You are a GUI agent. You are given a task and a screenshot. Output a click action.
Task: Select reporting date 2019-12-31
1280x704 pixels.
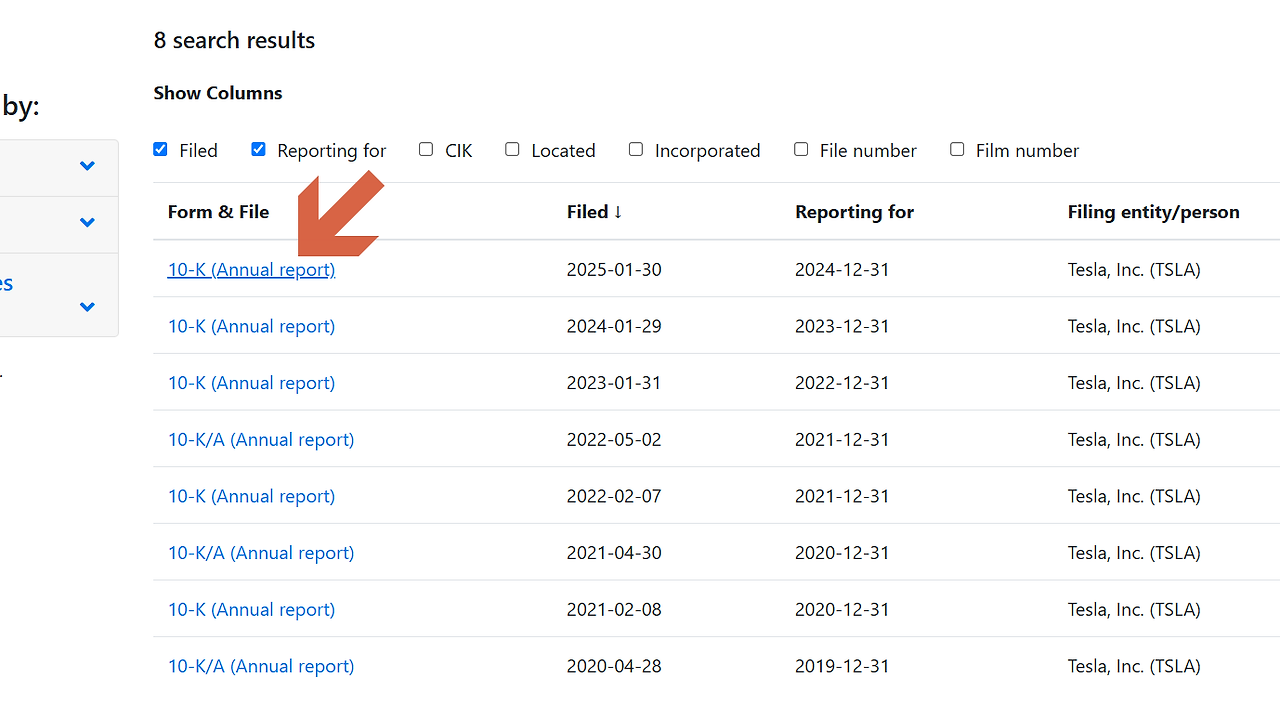click(x=842, y=666)
